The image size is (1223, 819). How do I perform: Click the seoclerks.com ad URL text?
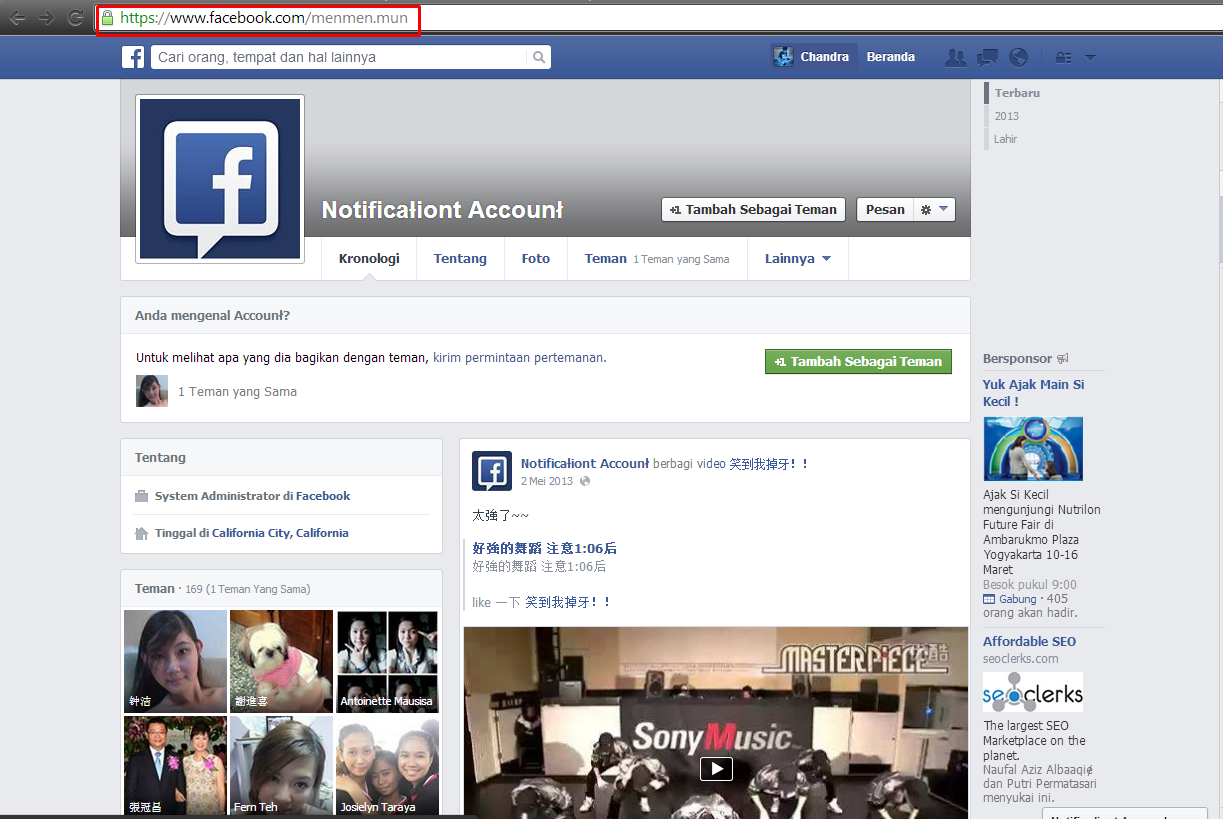[1020, 659]
